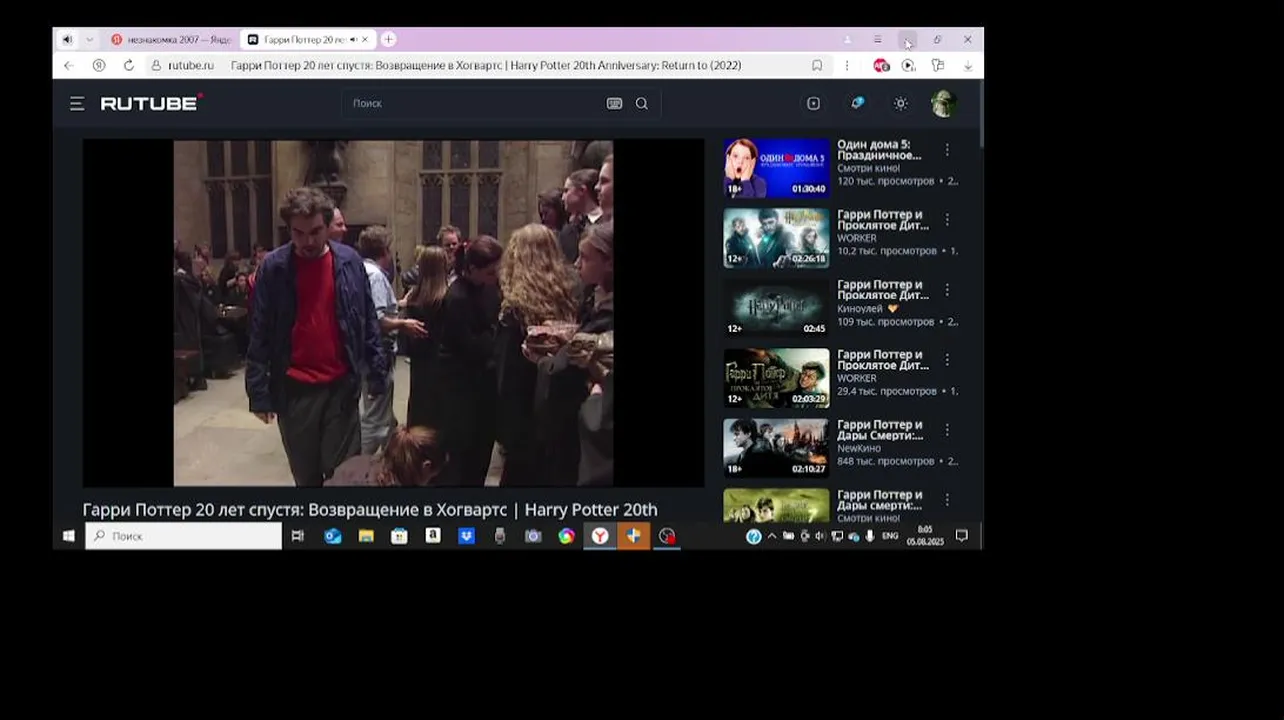Switch the ENG keyboard language
Screen dimensions: 1284x720
click(889, 536)
